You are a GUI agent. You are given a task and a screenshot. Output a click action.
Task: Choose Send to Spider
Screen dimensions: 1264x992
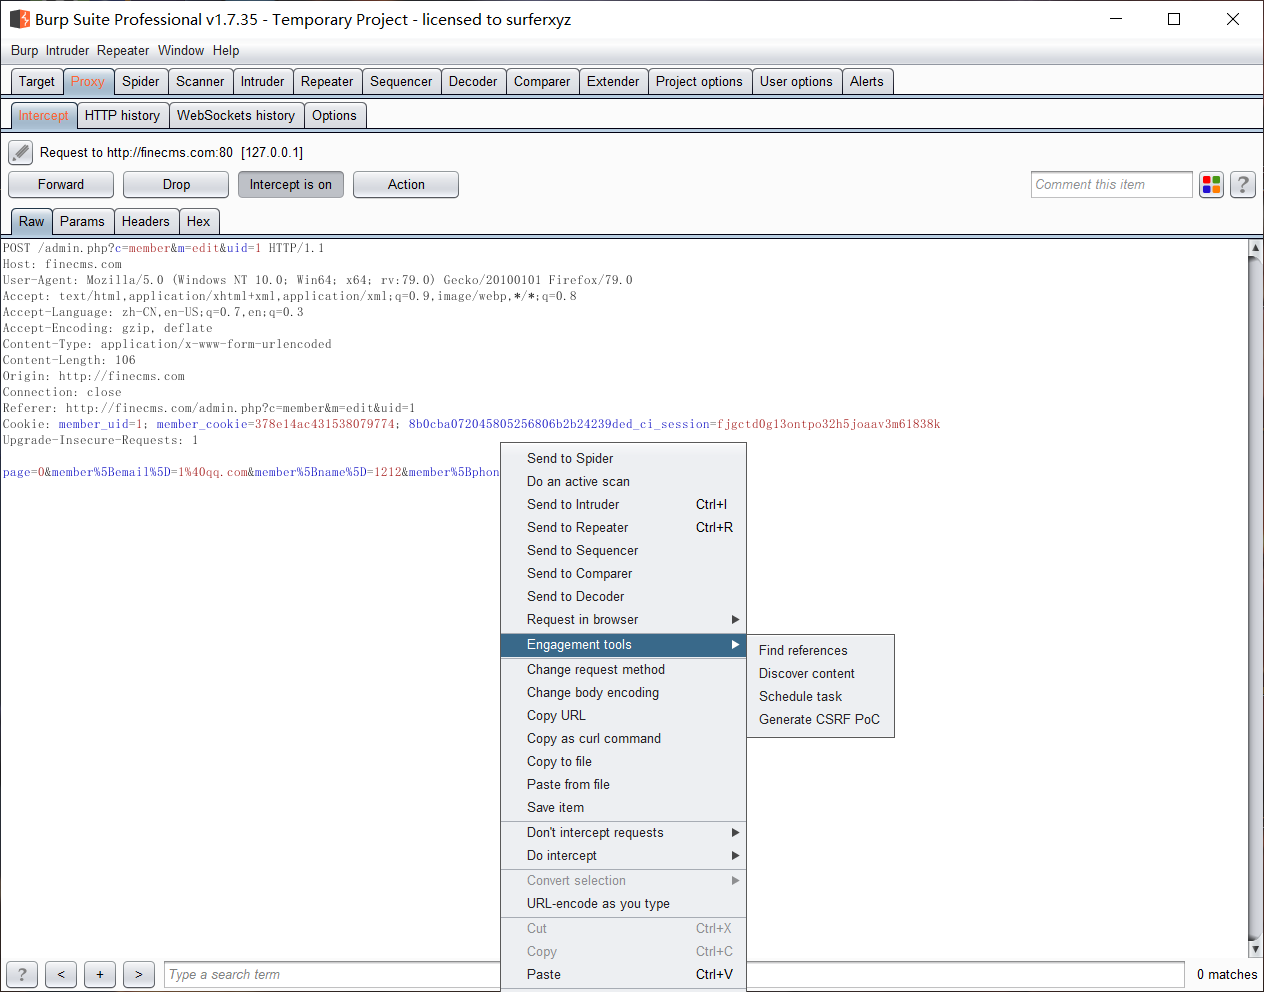click(x=623, y=459)
